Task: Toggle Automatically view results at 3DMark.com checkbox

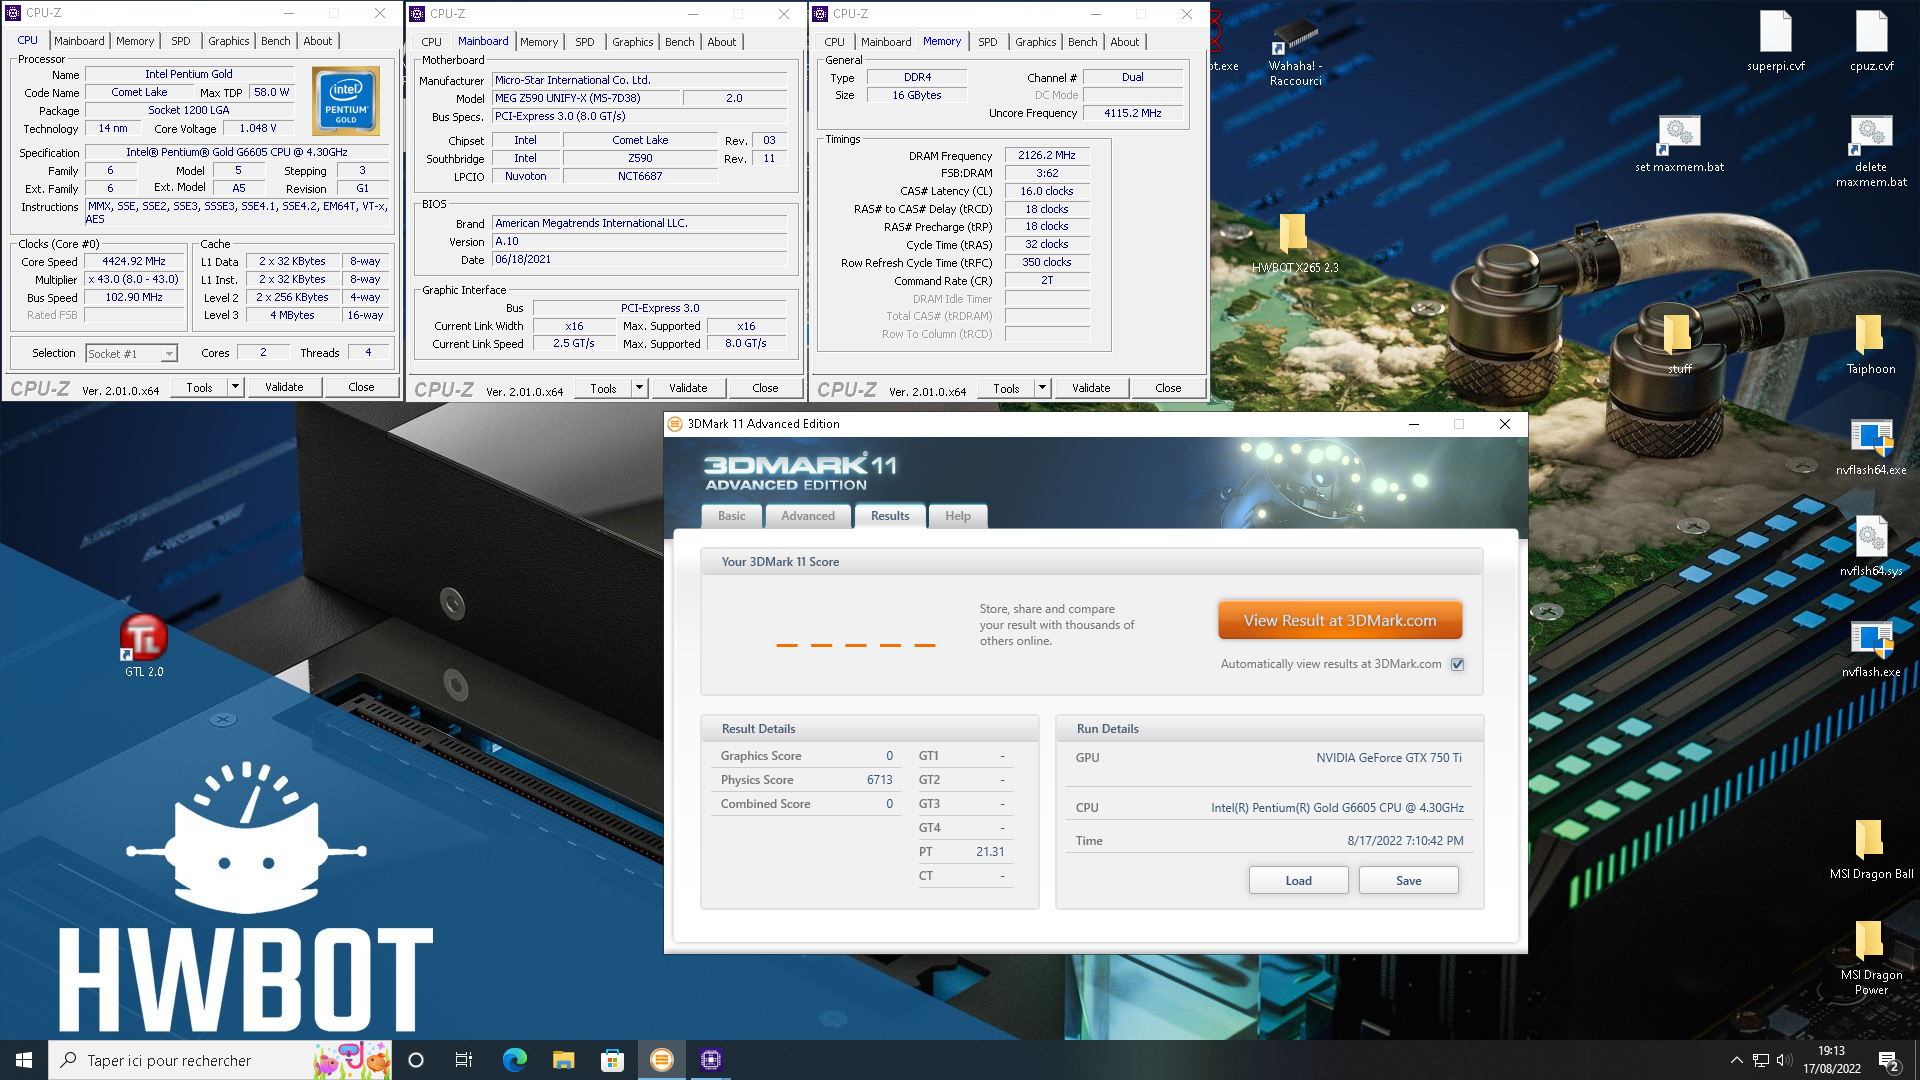Action: tap(1457, 664)
